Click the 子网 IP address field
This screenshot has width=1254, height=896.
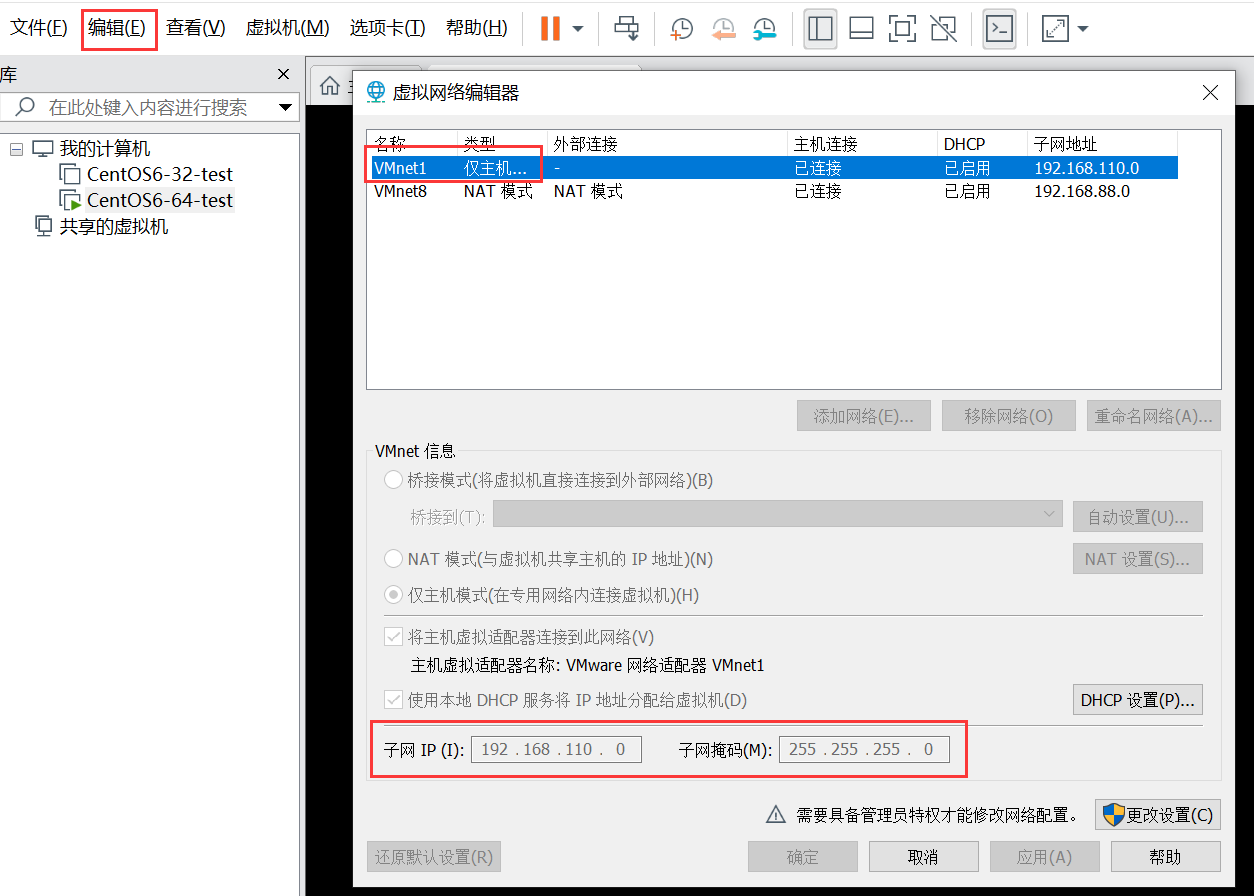click(556, 749)
